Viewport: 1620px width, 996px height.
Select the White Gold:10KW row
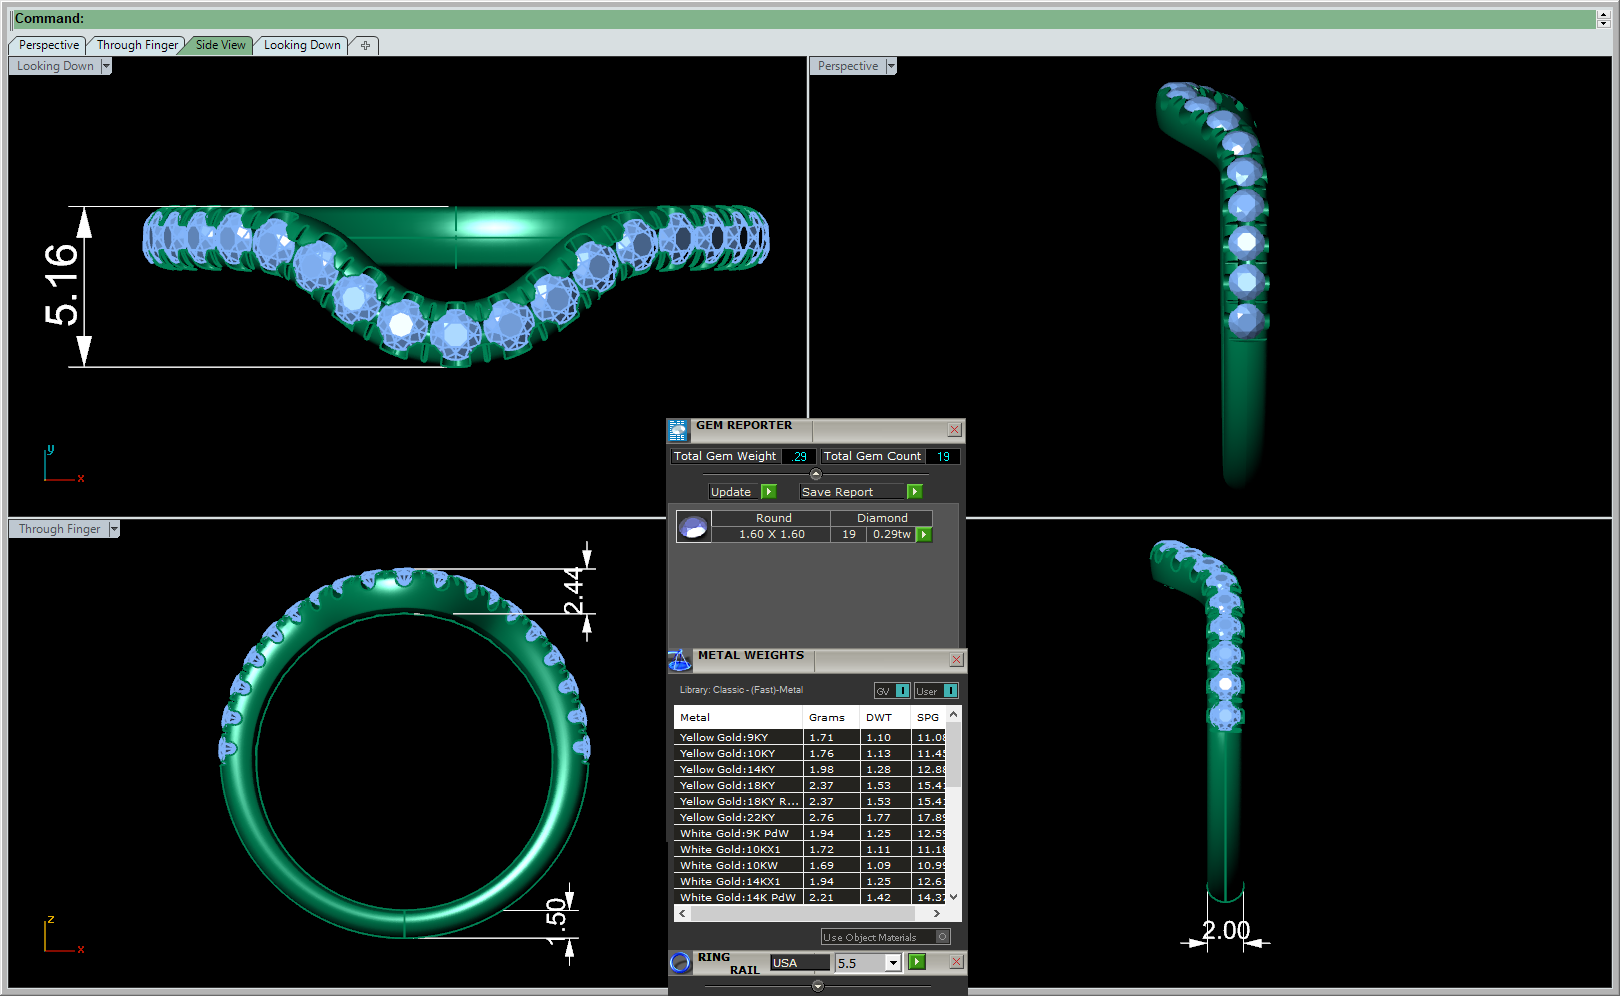pos(810,865)
